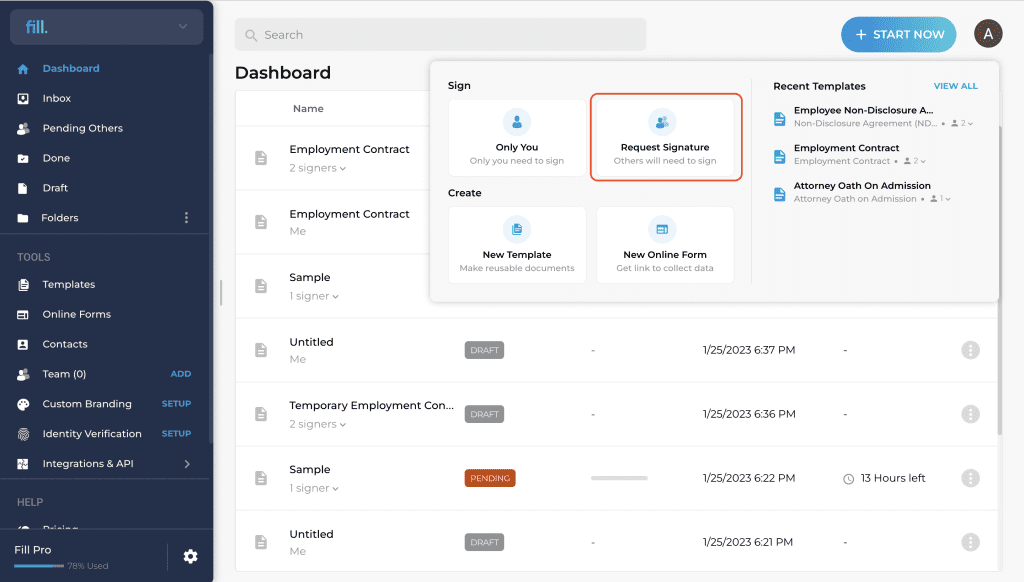The height and width of the screenshot is (582, 1024).
Task: Click into the Search field
Action: tap(440, 35)
